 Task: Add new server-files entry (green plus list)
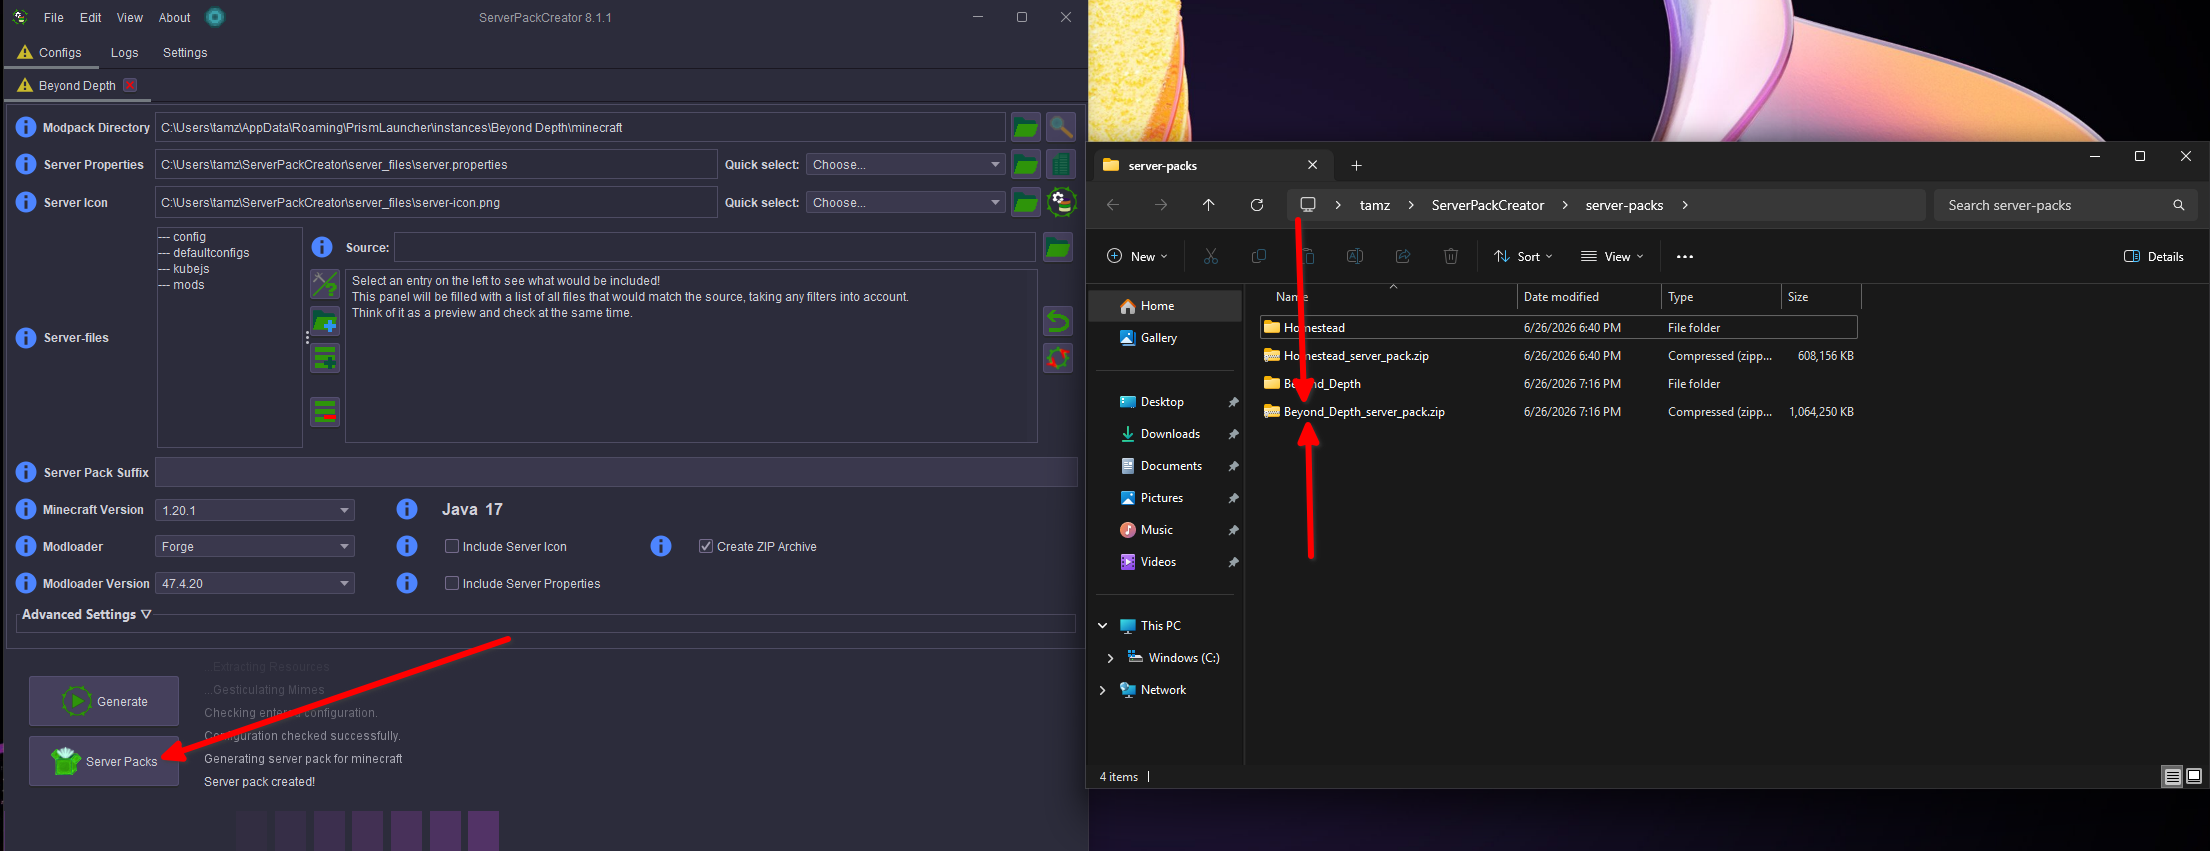[x=325, y=358]
